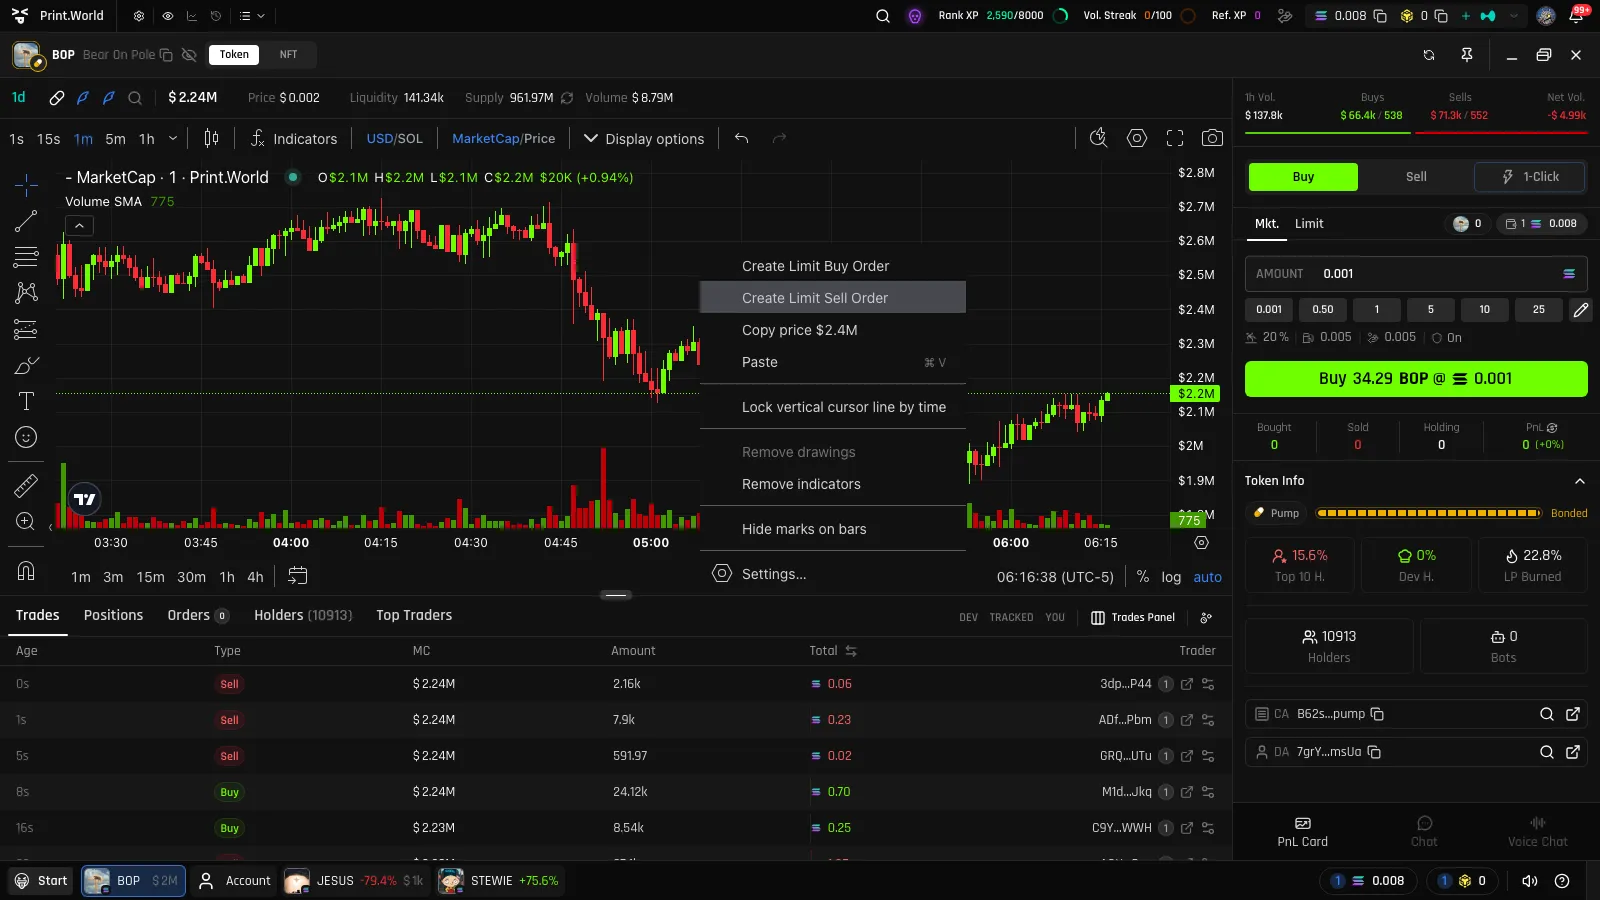This screenshot has width=1600, height=900.
Task: Enable 1-Click trading
Action: coord(1530,177)
